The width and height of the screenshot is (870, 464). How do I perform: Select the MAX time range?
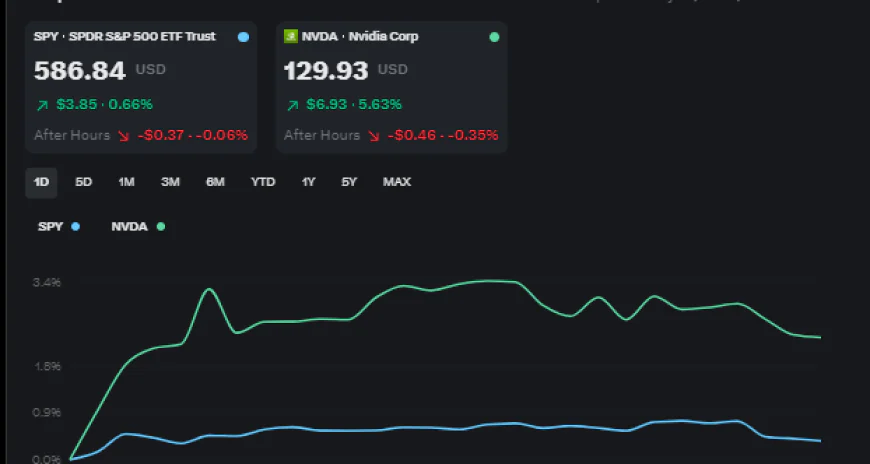[396, 182]
